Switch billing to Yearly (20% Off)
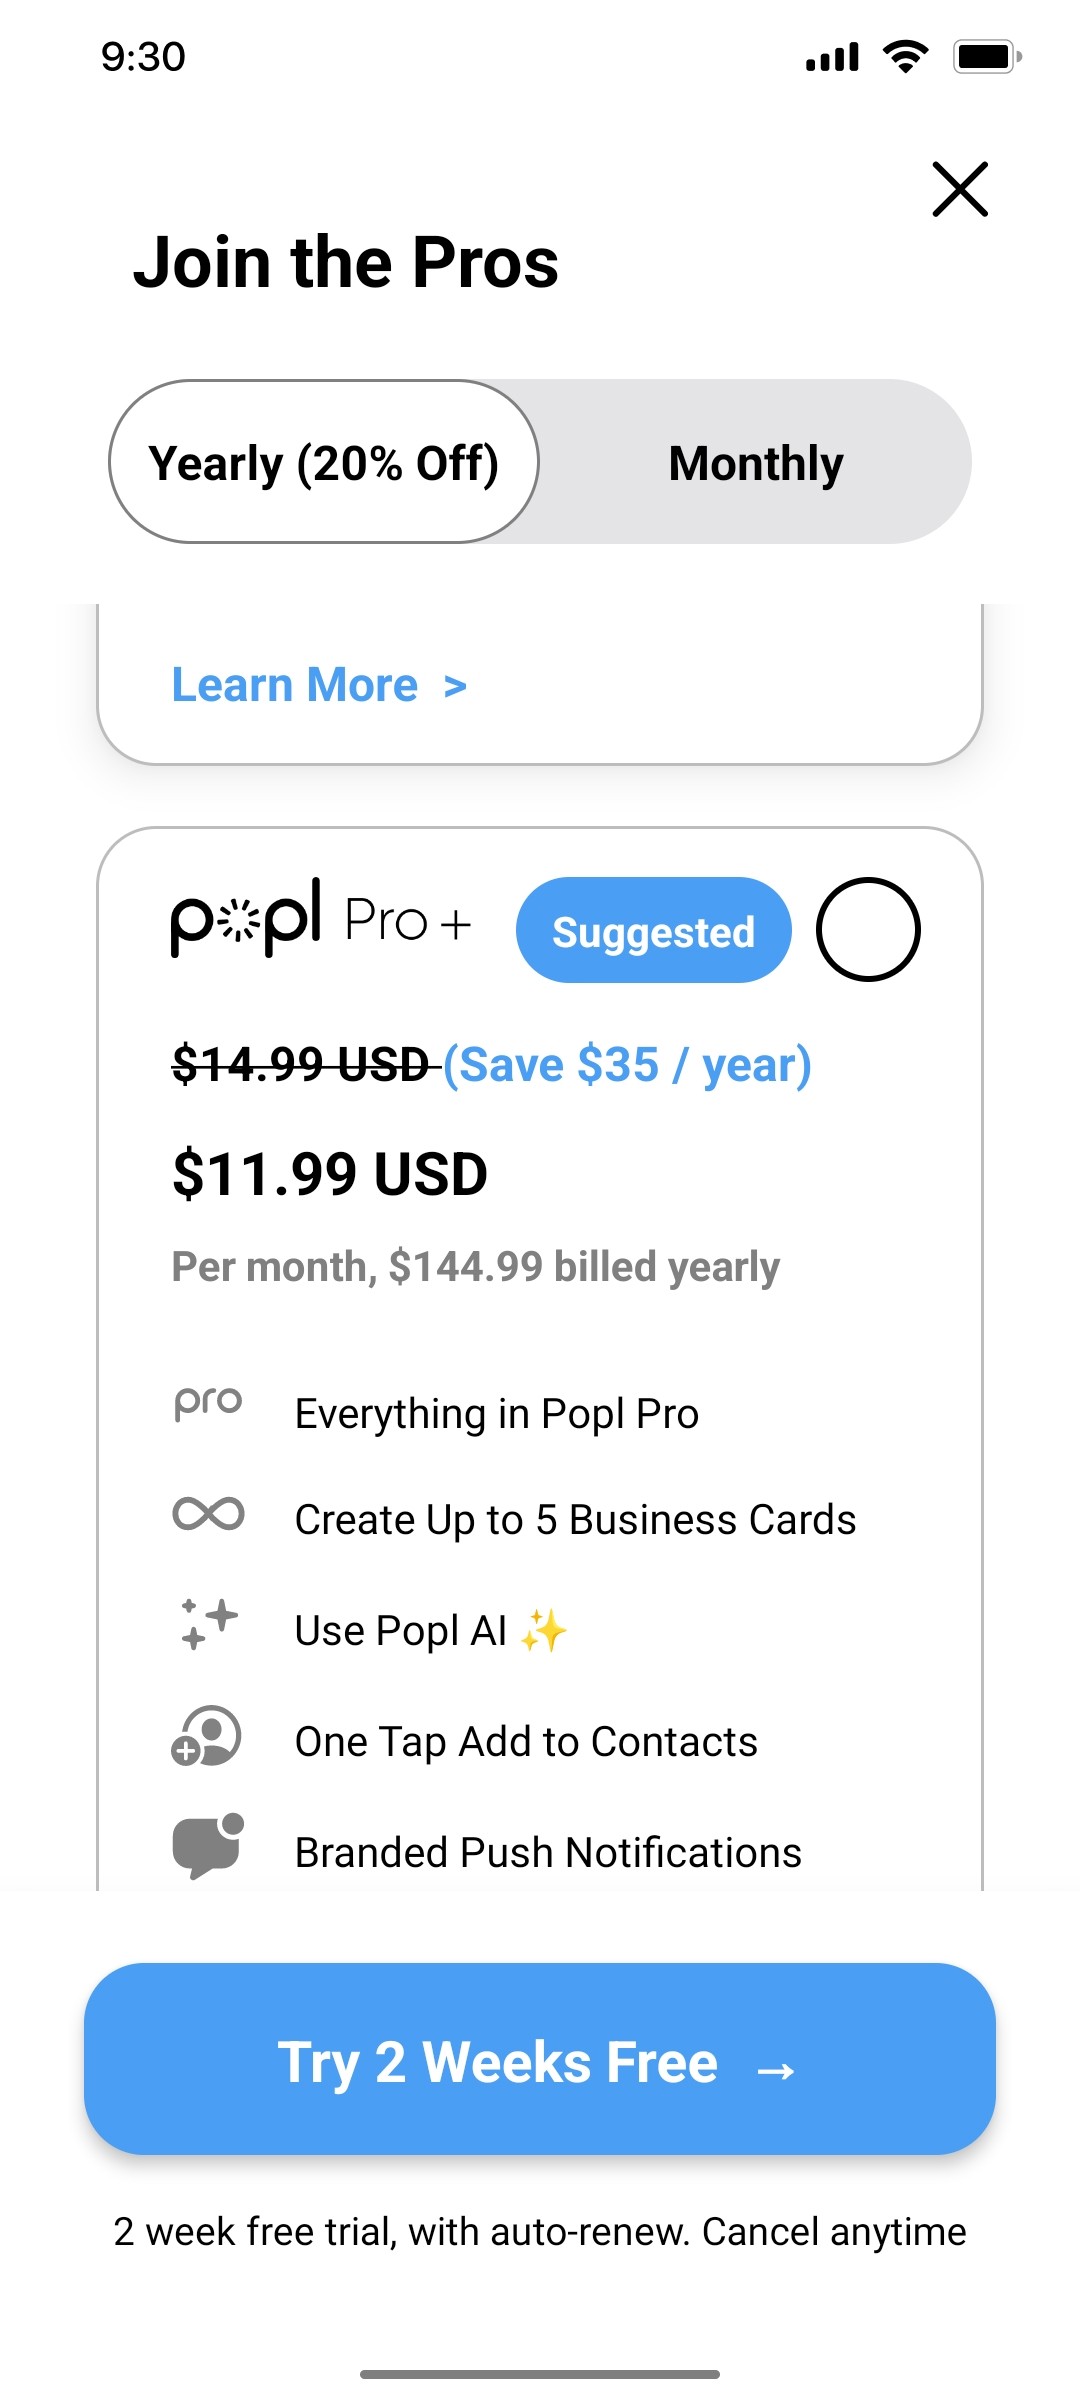The height and width of the screenshot is (2400, 1080). click(x=325, y=462)
